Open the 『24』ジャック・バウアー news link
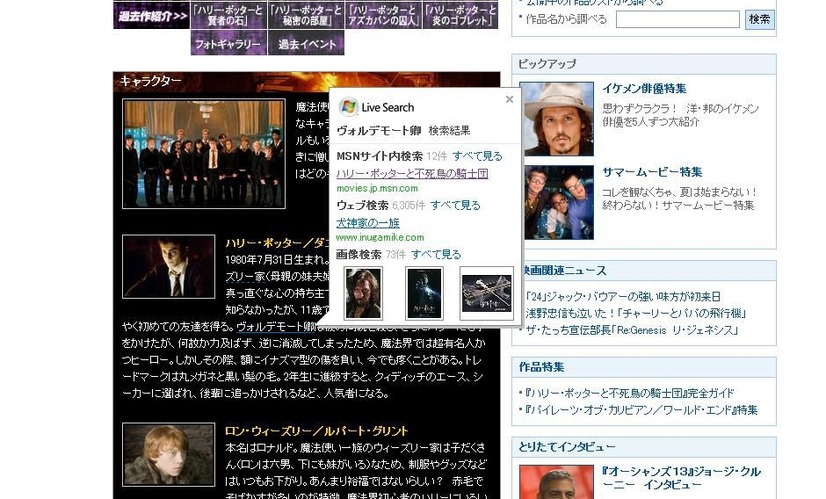Image resolution: width=826 pixels, height=499 pixels. coord(623,297)
